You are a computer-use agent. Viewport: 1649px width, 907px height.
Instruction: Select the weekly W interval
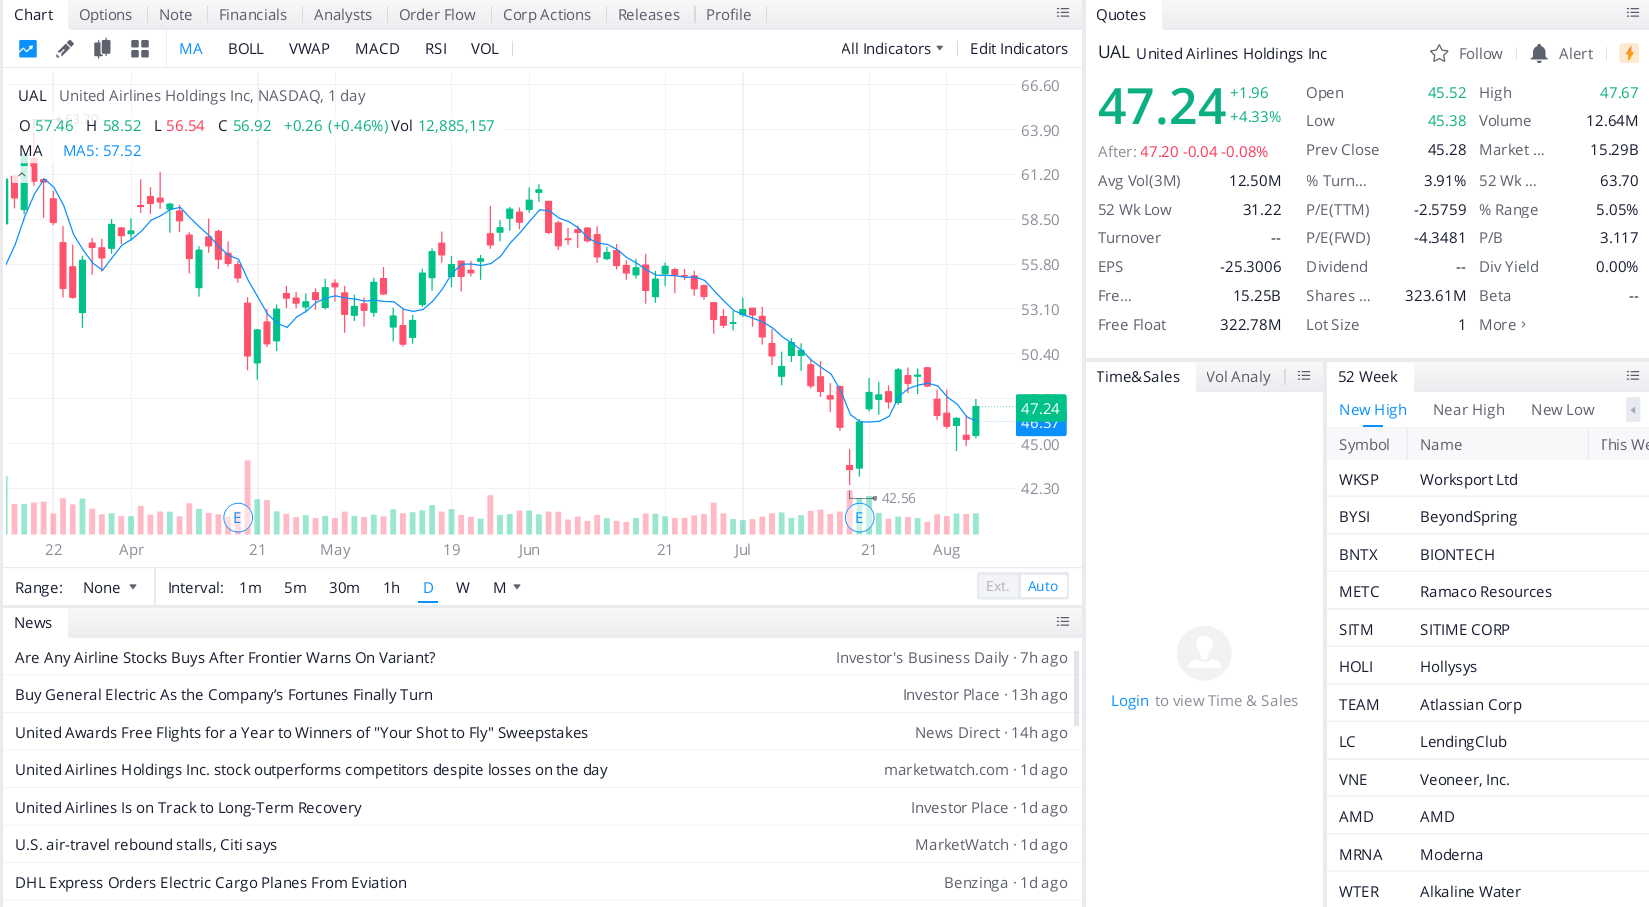click(463, 588)
